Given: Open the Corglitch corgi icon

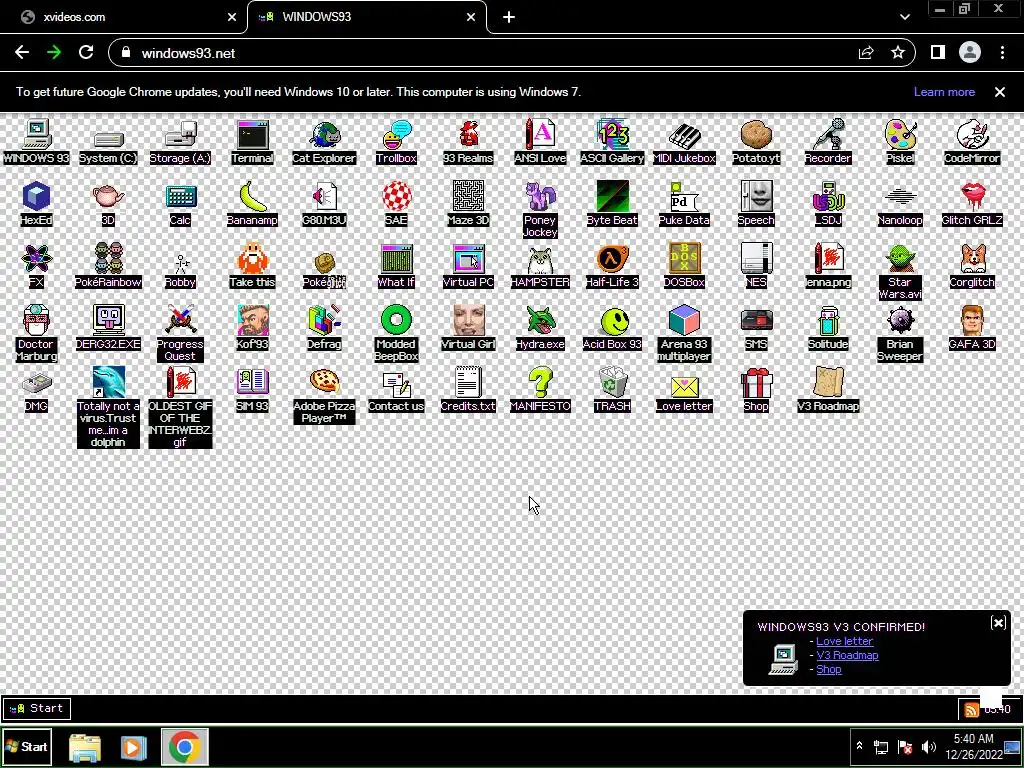Looking at the screenshot, I should [972, 266].
